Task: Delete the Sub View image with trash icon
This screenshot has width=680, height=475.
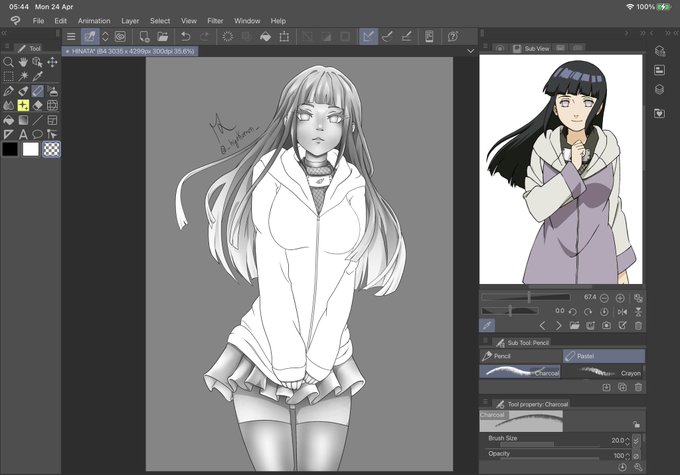Action: (x=638, y=325)
